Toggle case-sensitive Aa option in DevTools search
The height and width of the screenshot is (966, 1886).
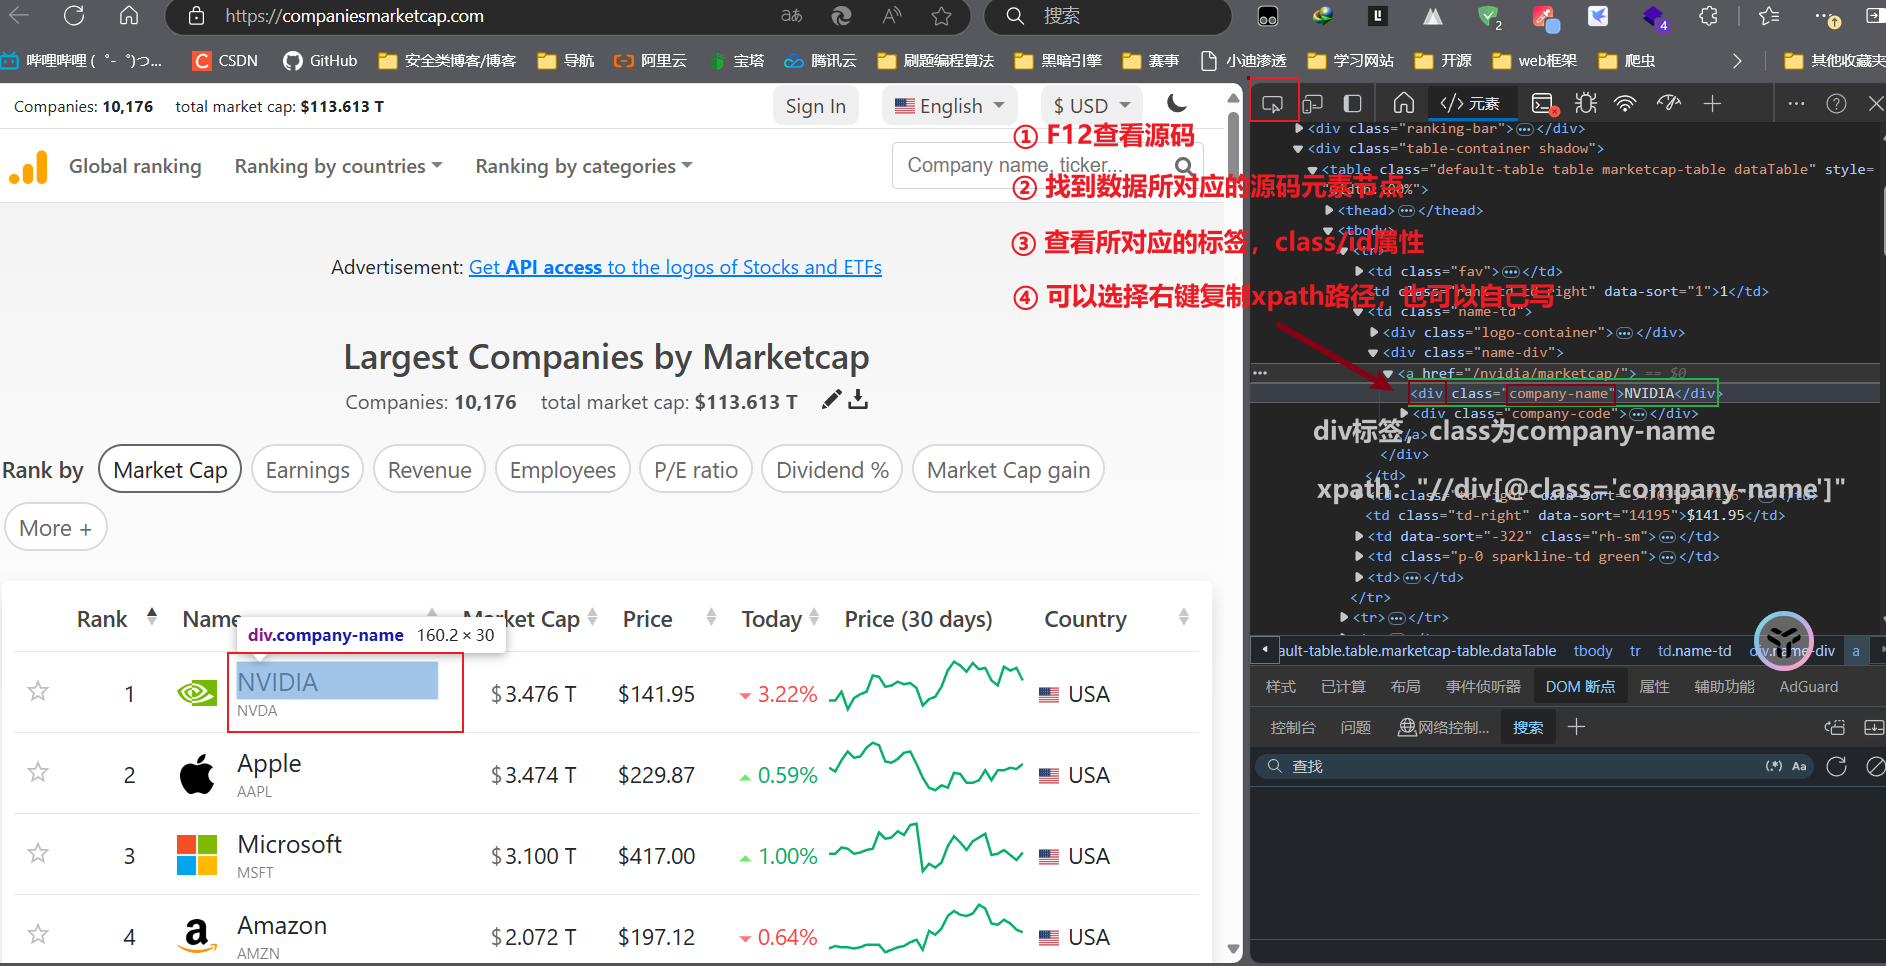[x=1799, y=766]
